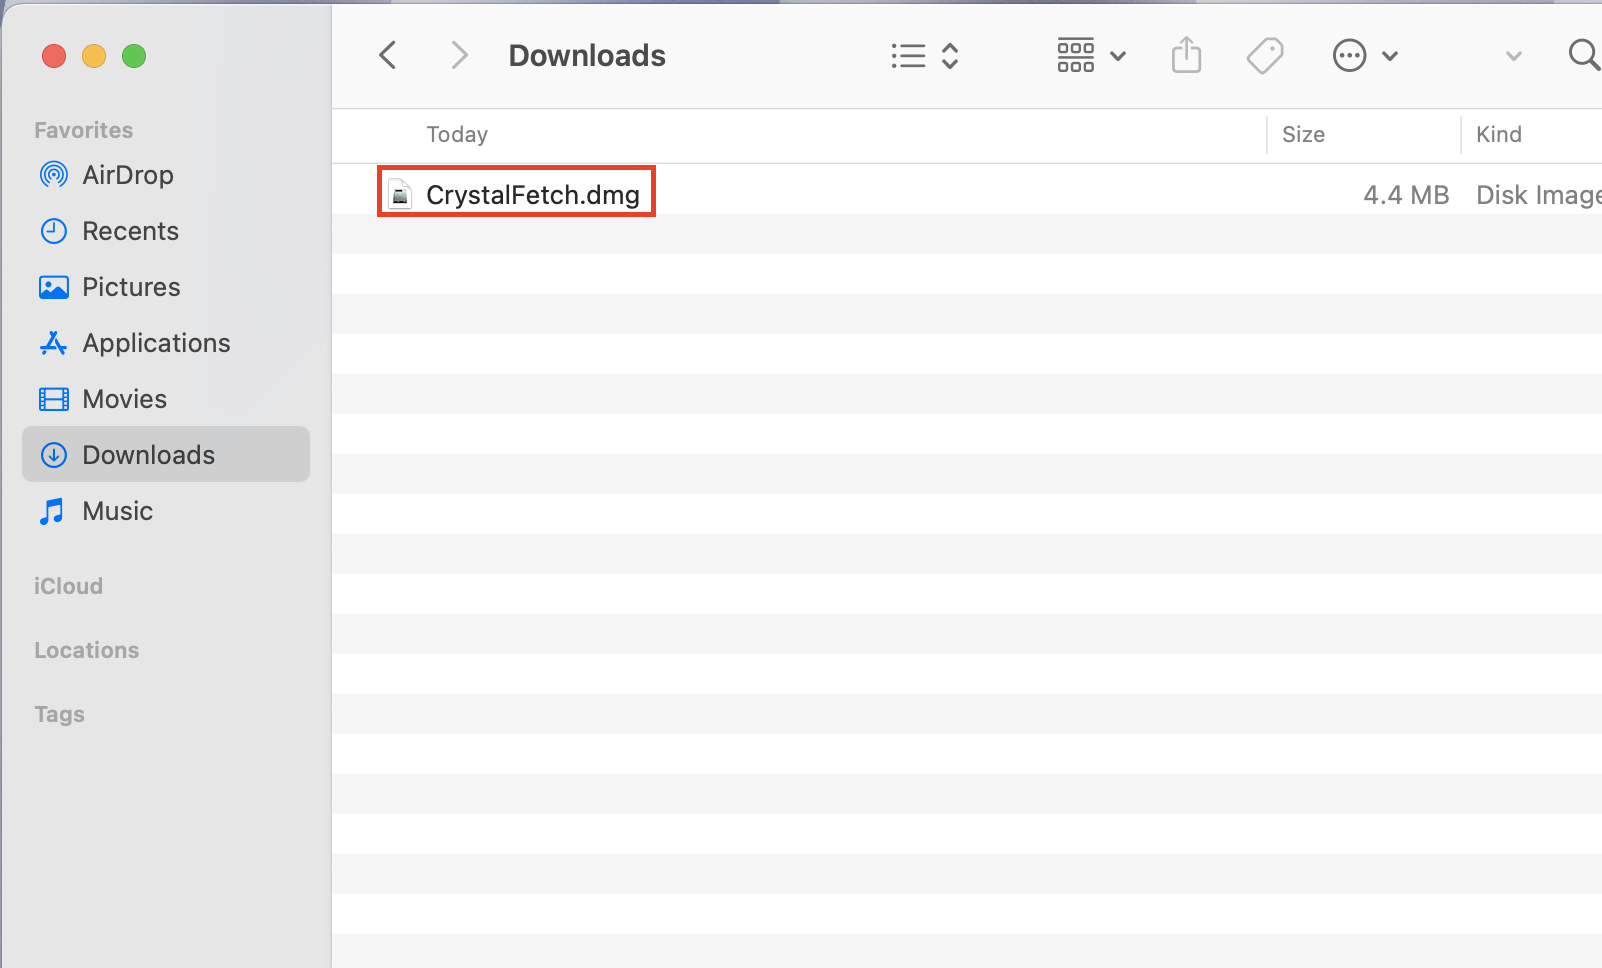This screenshot has width=1602, height=968.
Task: Toggle the list view sort order control
Action: pyautogui.click(x=949, y=55)
